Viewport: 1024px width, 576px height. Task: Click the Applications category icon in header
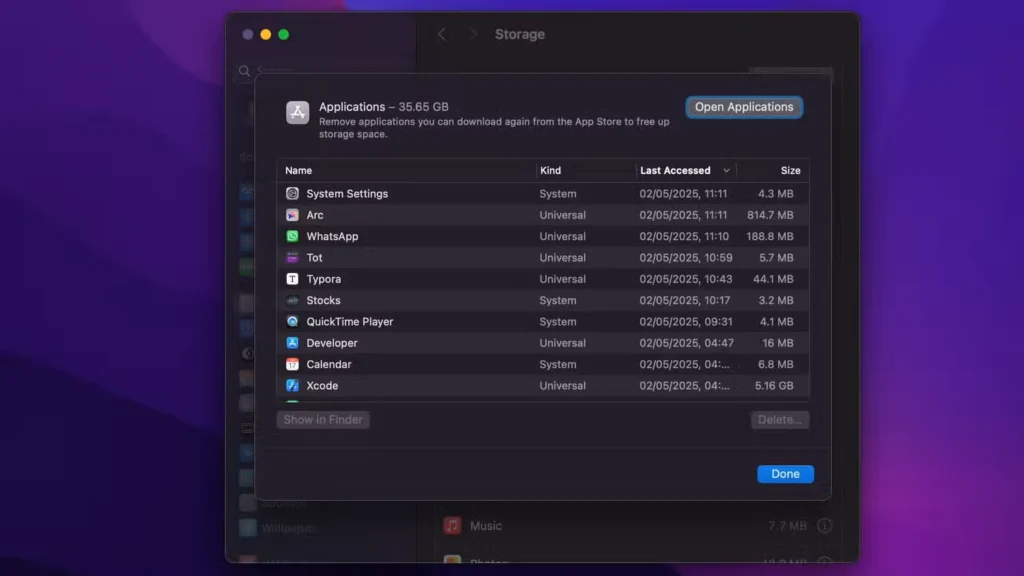[297, 112]
